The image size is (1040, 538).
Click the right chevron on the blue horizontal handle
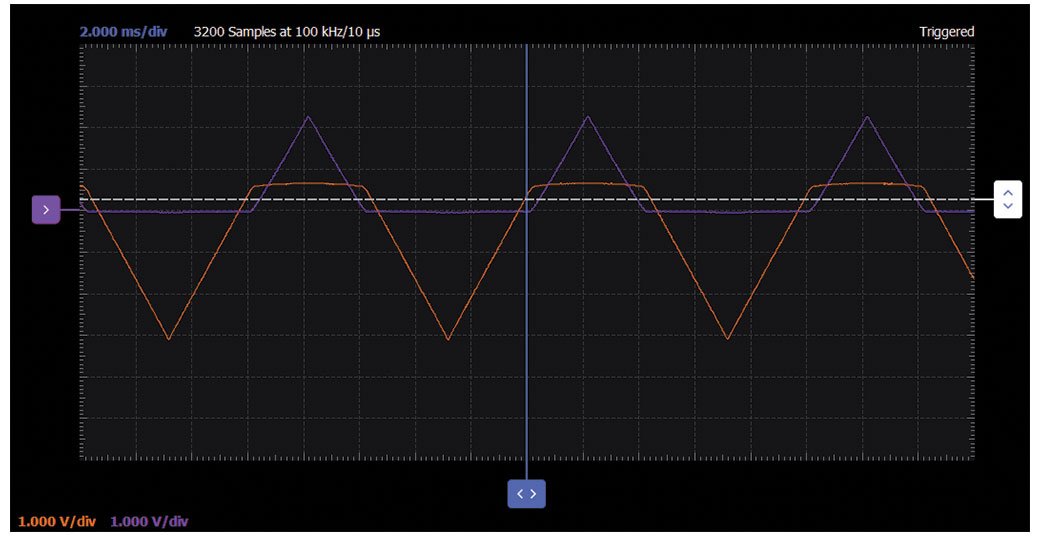[x=534, y=494]
